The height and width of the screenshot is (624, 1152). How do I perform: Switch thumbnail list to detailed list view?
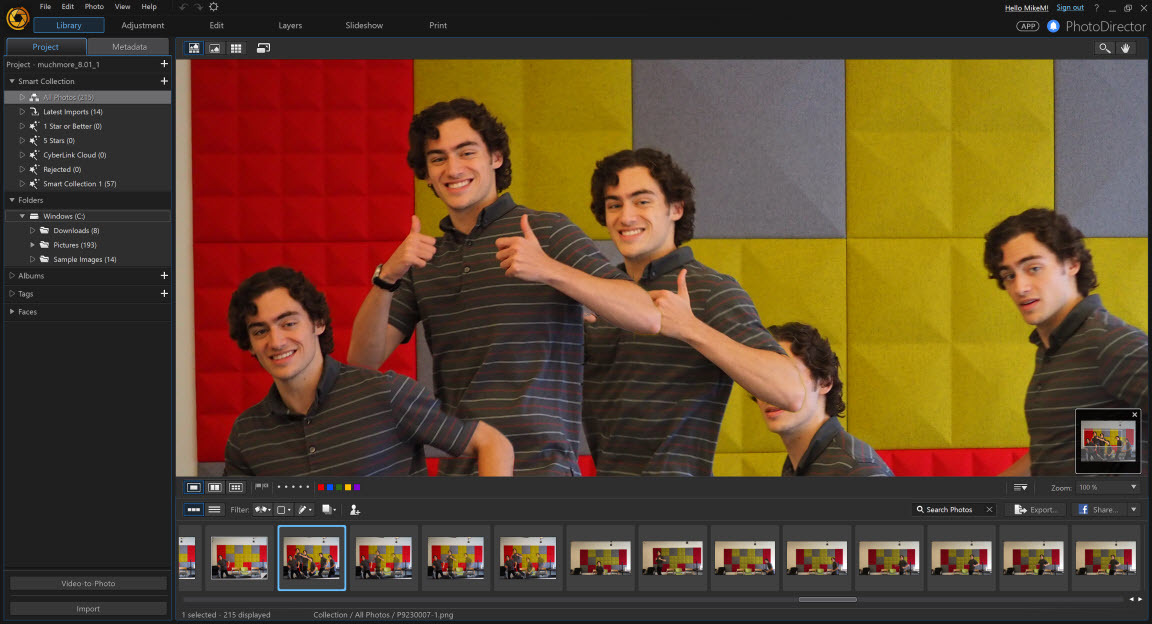click(x=214, y=510)
